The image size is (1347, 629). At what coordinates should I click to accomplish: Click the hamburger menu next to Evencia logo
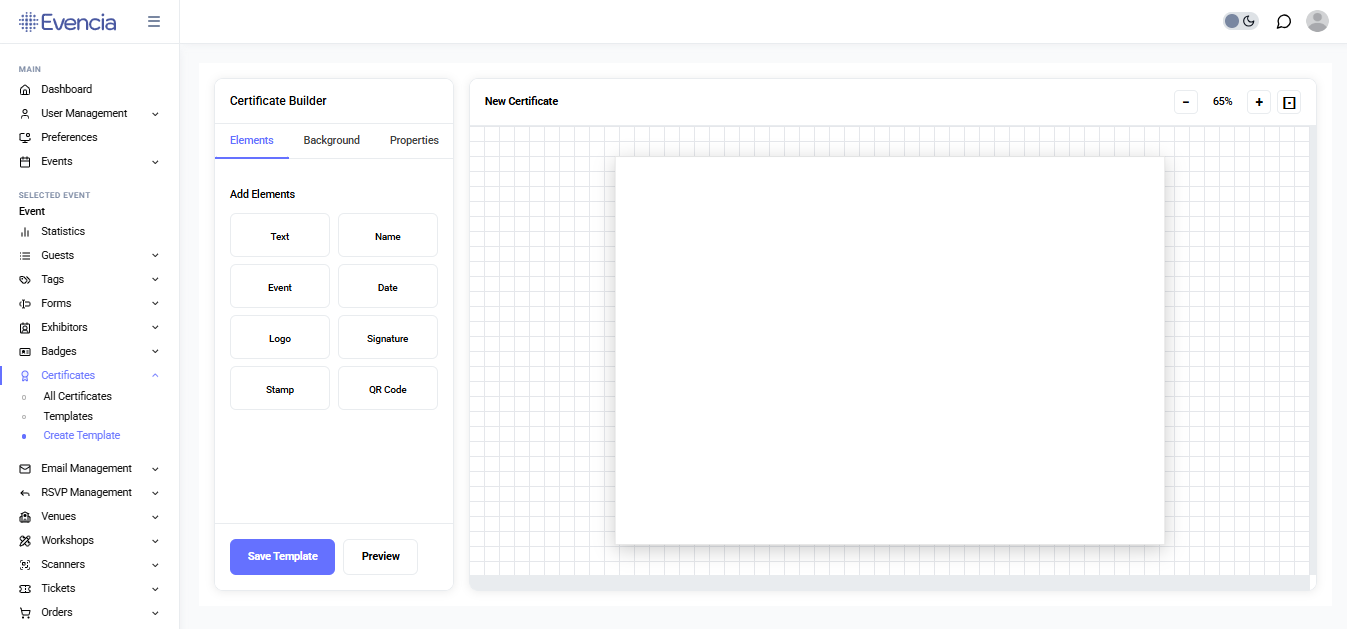click(x=154, y=20)
